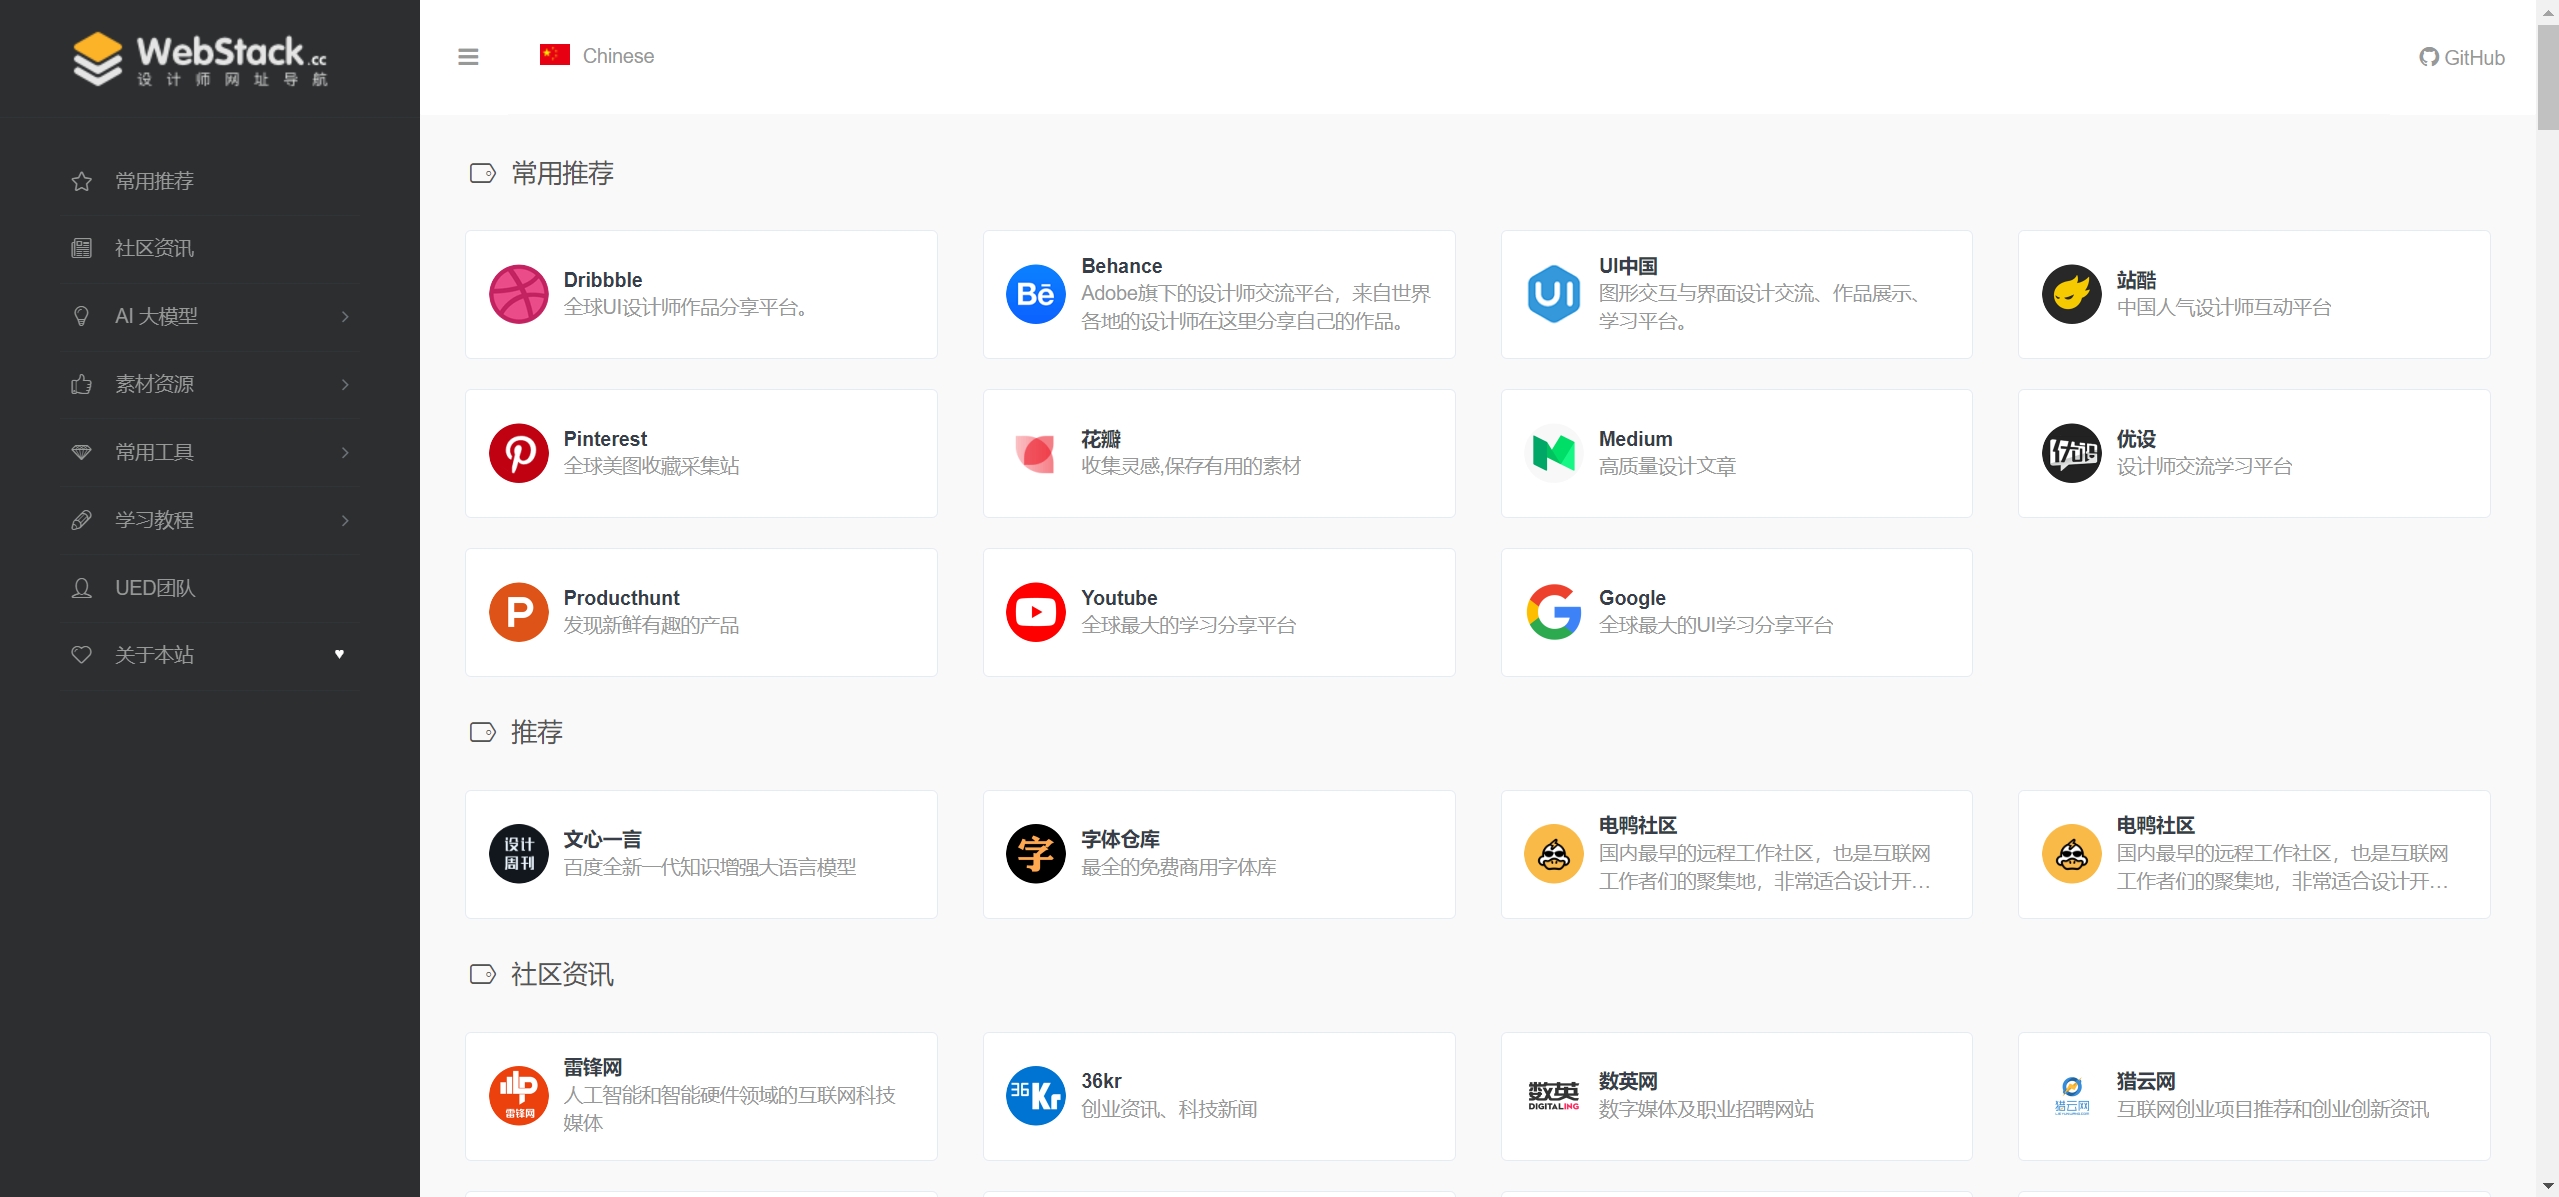2559x1197 pixels.
Task: Click the 推荐 section heading
Action: 536,733
